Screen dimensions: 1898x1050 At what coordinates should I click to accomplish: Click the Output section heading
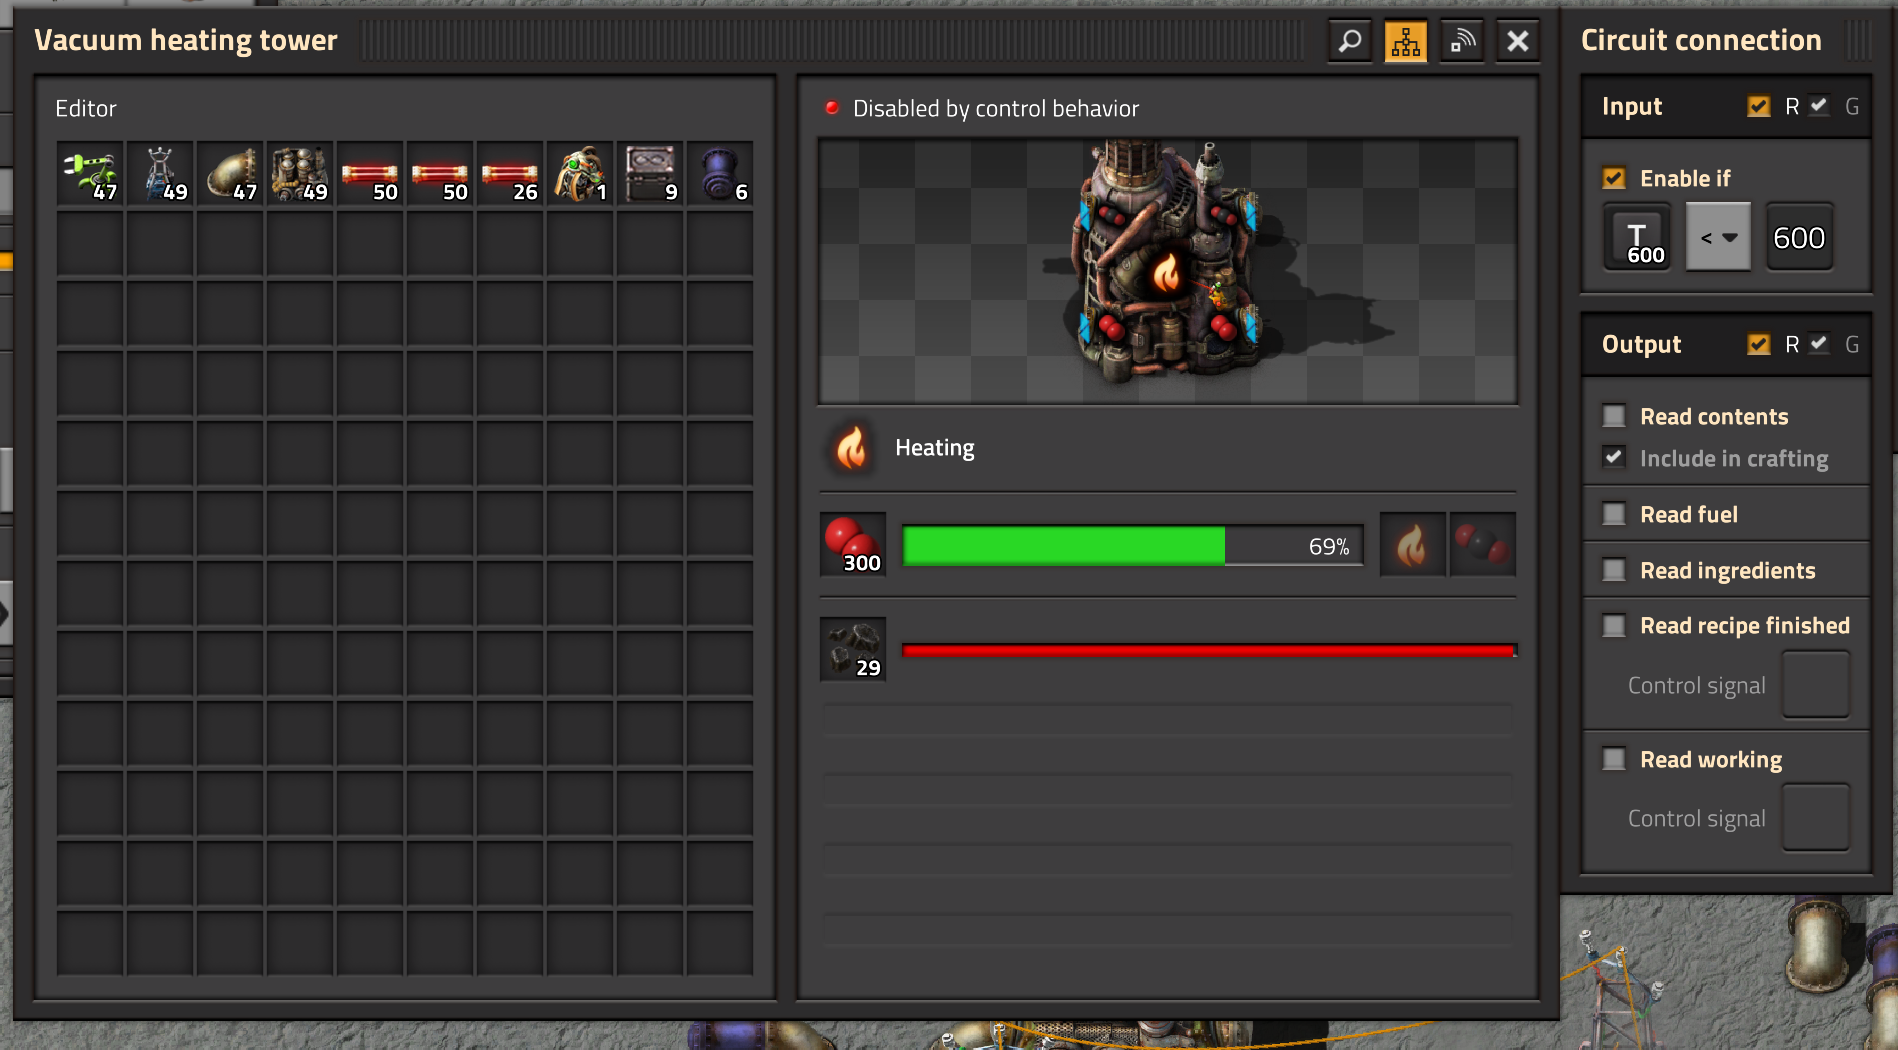tap(1642, 345)
